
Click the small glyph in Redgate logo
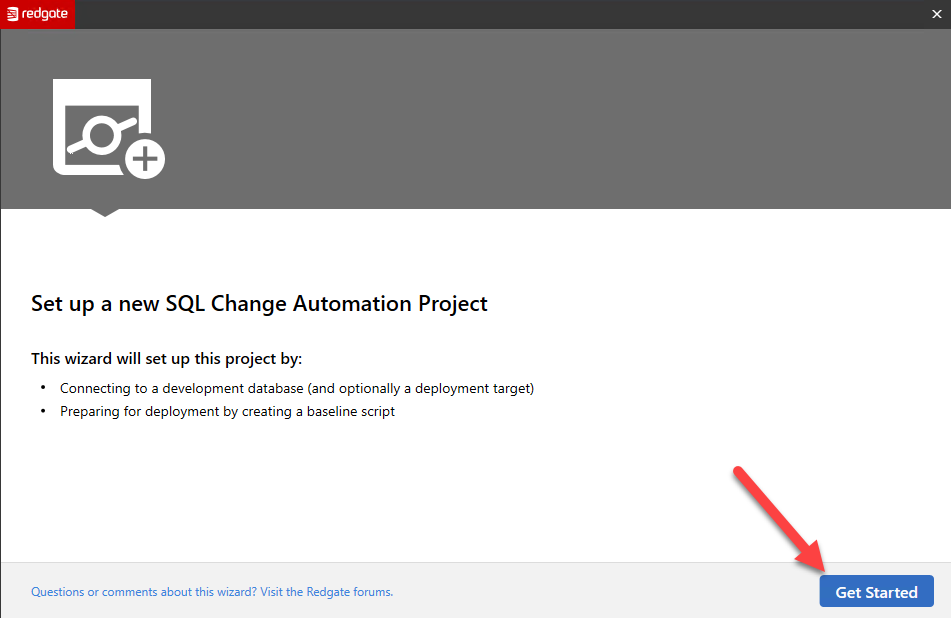[13, 14]
